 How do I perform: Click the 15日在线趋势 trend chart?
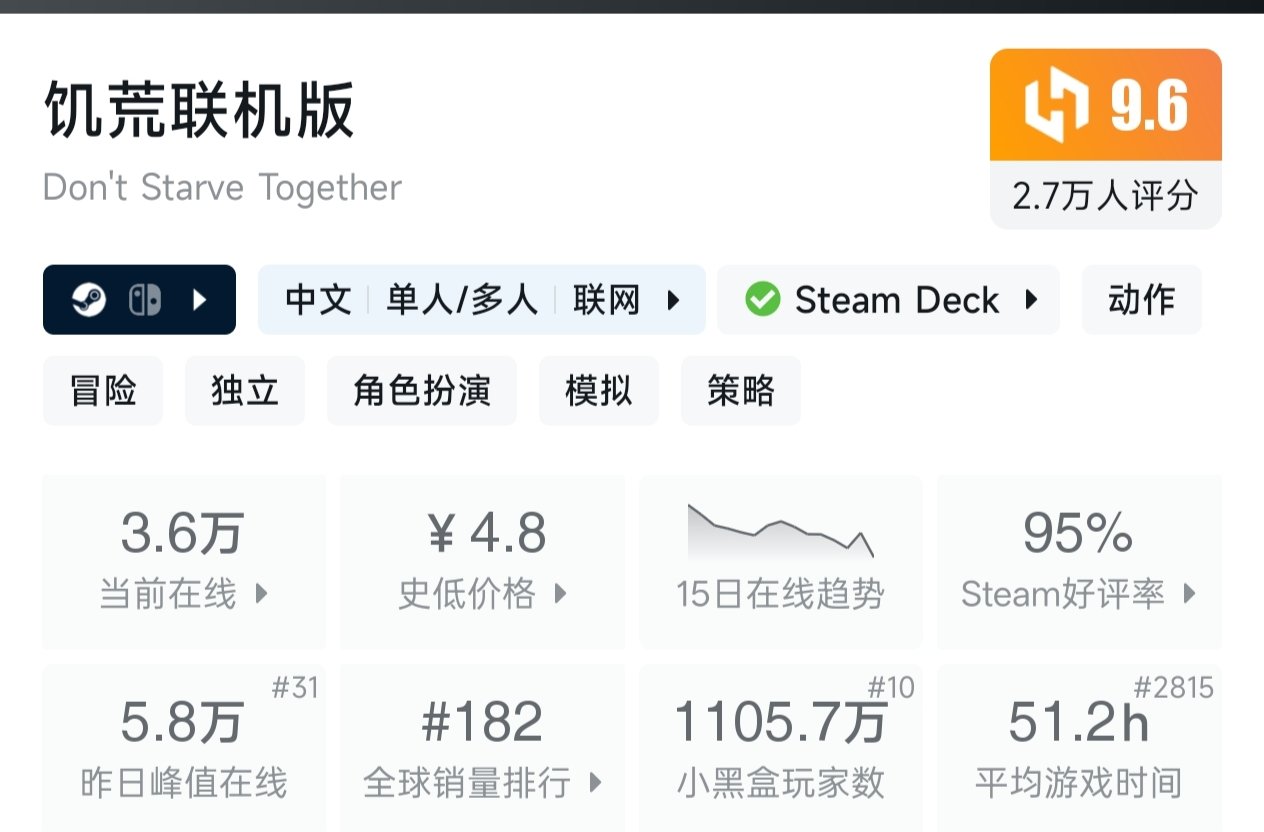[780, 560]
